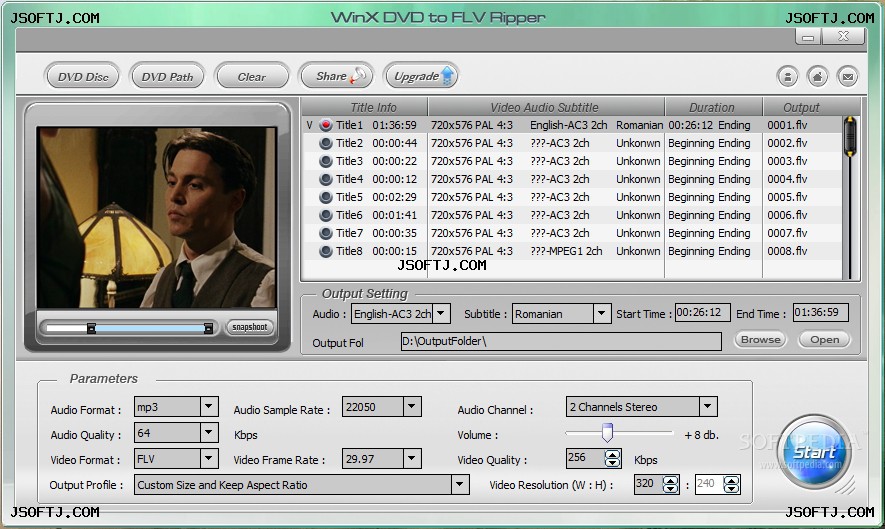
Task: Select the Title7 radio button
Action: (326, 233)
